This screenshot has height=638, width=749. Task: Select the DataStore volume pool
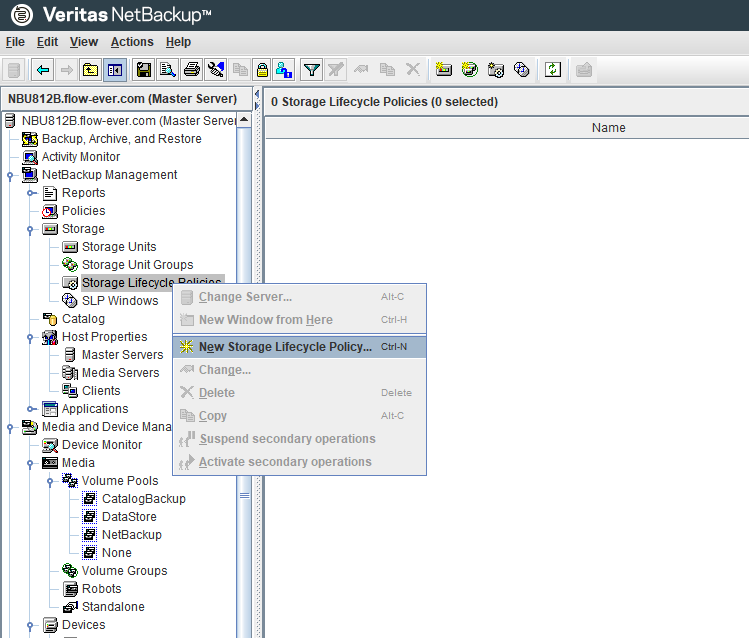(129, 517)
